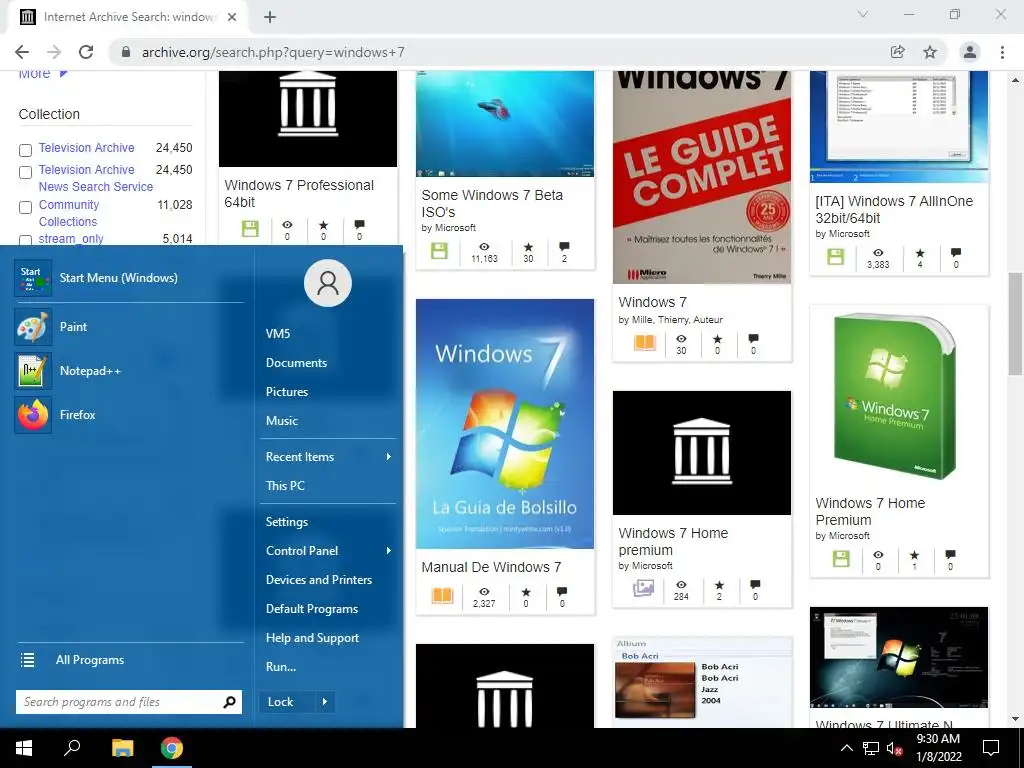Open Documents from the Start menu
This screenshot has width=1024, height=768.
296,362
